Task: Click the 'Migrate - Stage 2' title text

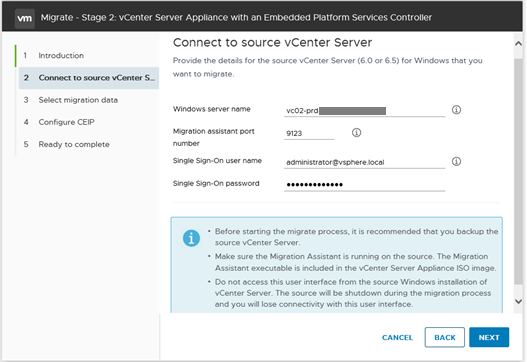Action: click(x=236, y=17)
